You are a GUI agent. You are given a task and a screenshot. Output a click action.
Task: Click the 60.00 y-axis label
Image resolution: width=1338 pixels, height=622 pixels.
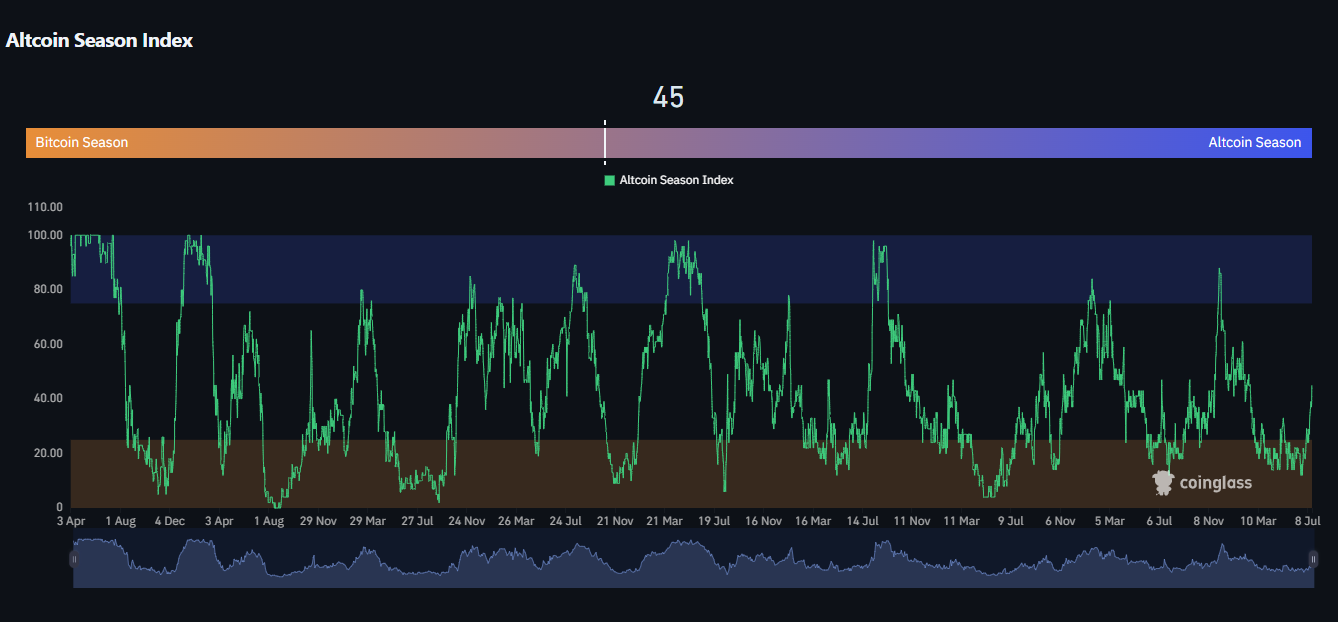click(x=47, y=344)
